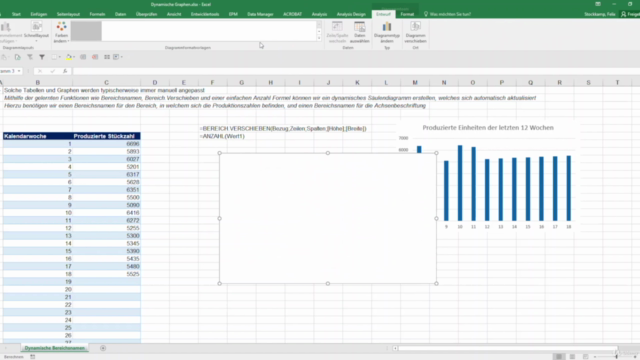Select Dynamische Bereichsnamen sheet tab
640x360 pixels.
(54, 348)
